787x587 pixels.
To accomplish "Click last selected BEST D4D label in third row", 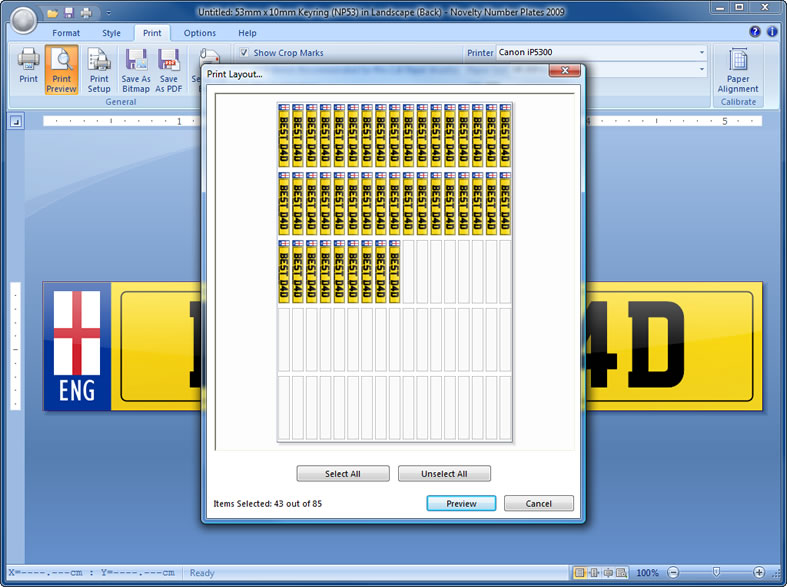I will coord(395,272).
